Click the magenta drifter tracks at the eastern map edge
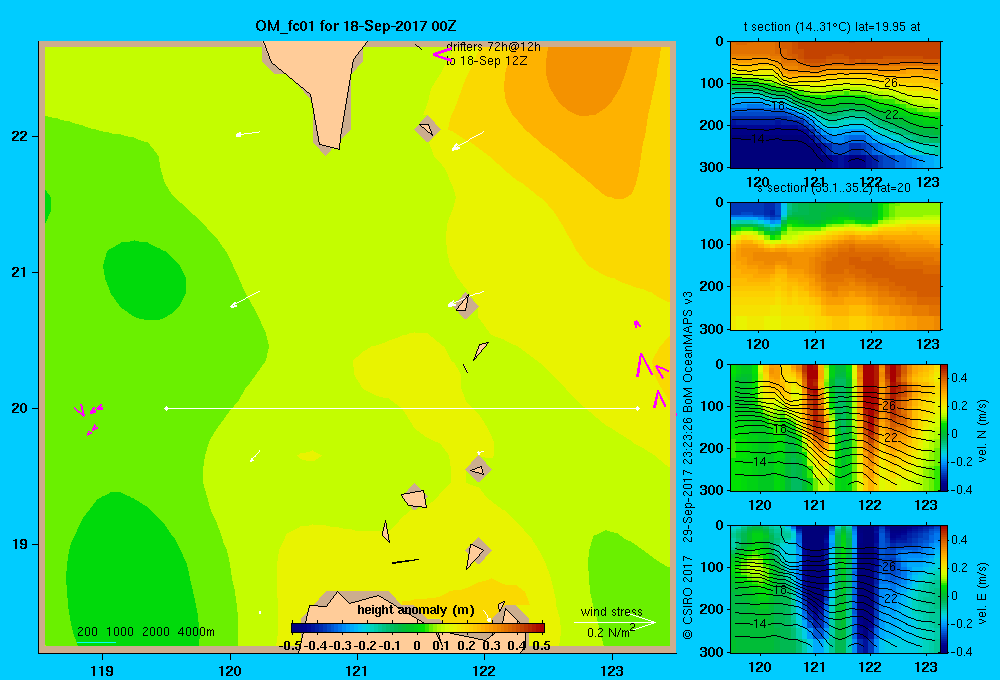The image size is (1000, 680). pos(652,366)
